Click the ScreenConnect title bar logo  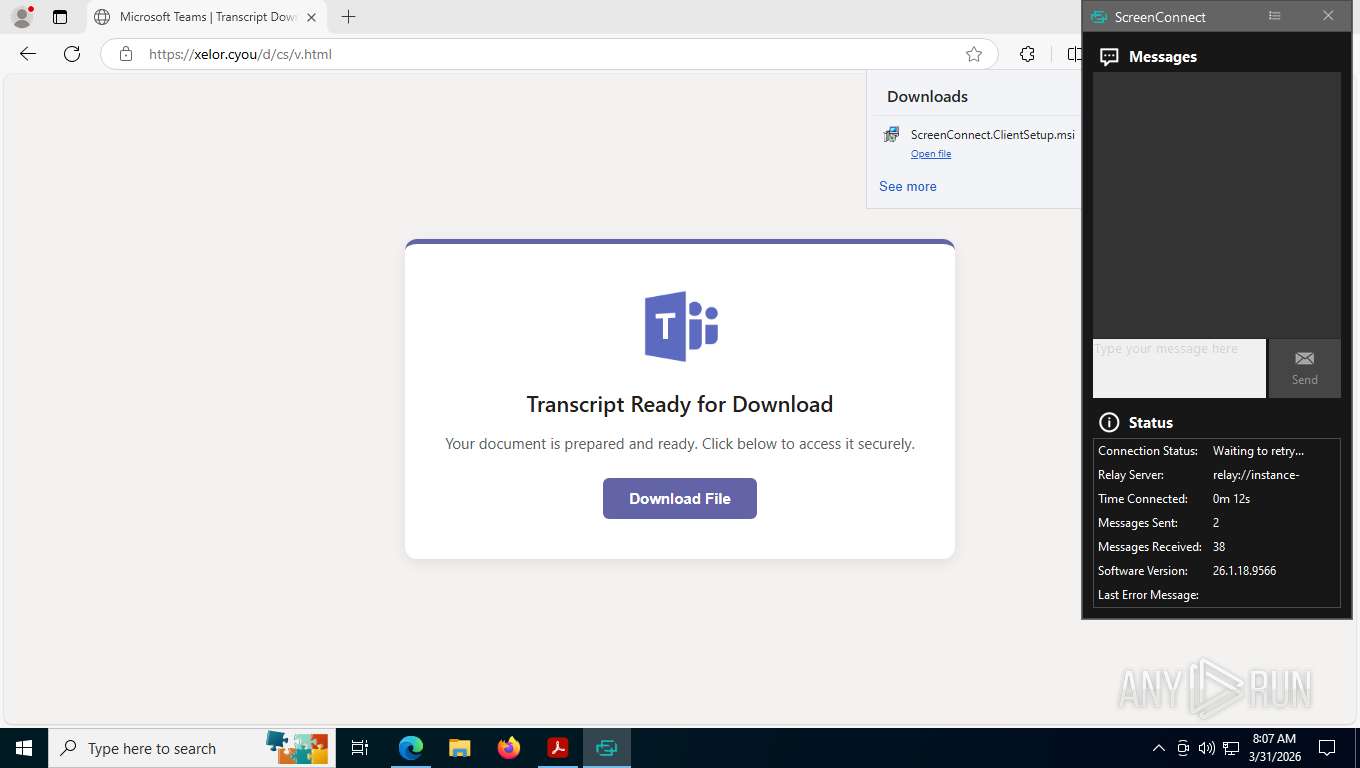[1099, 17]
